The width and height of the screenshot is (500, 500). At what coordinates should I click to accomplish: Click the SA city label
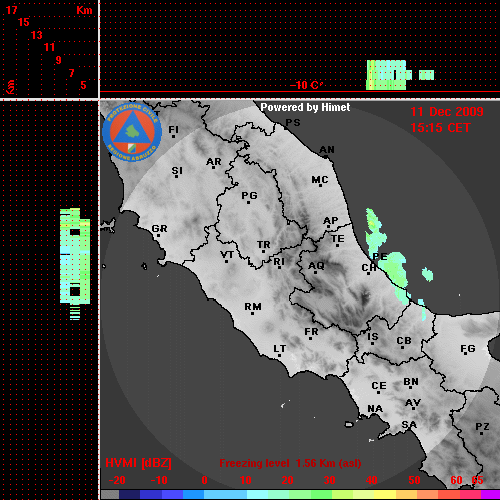tap(409, 425)
